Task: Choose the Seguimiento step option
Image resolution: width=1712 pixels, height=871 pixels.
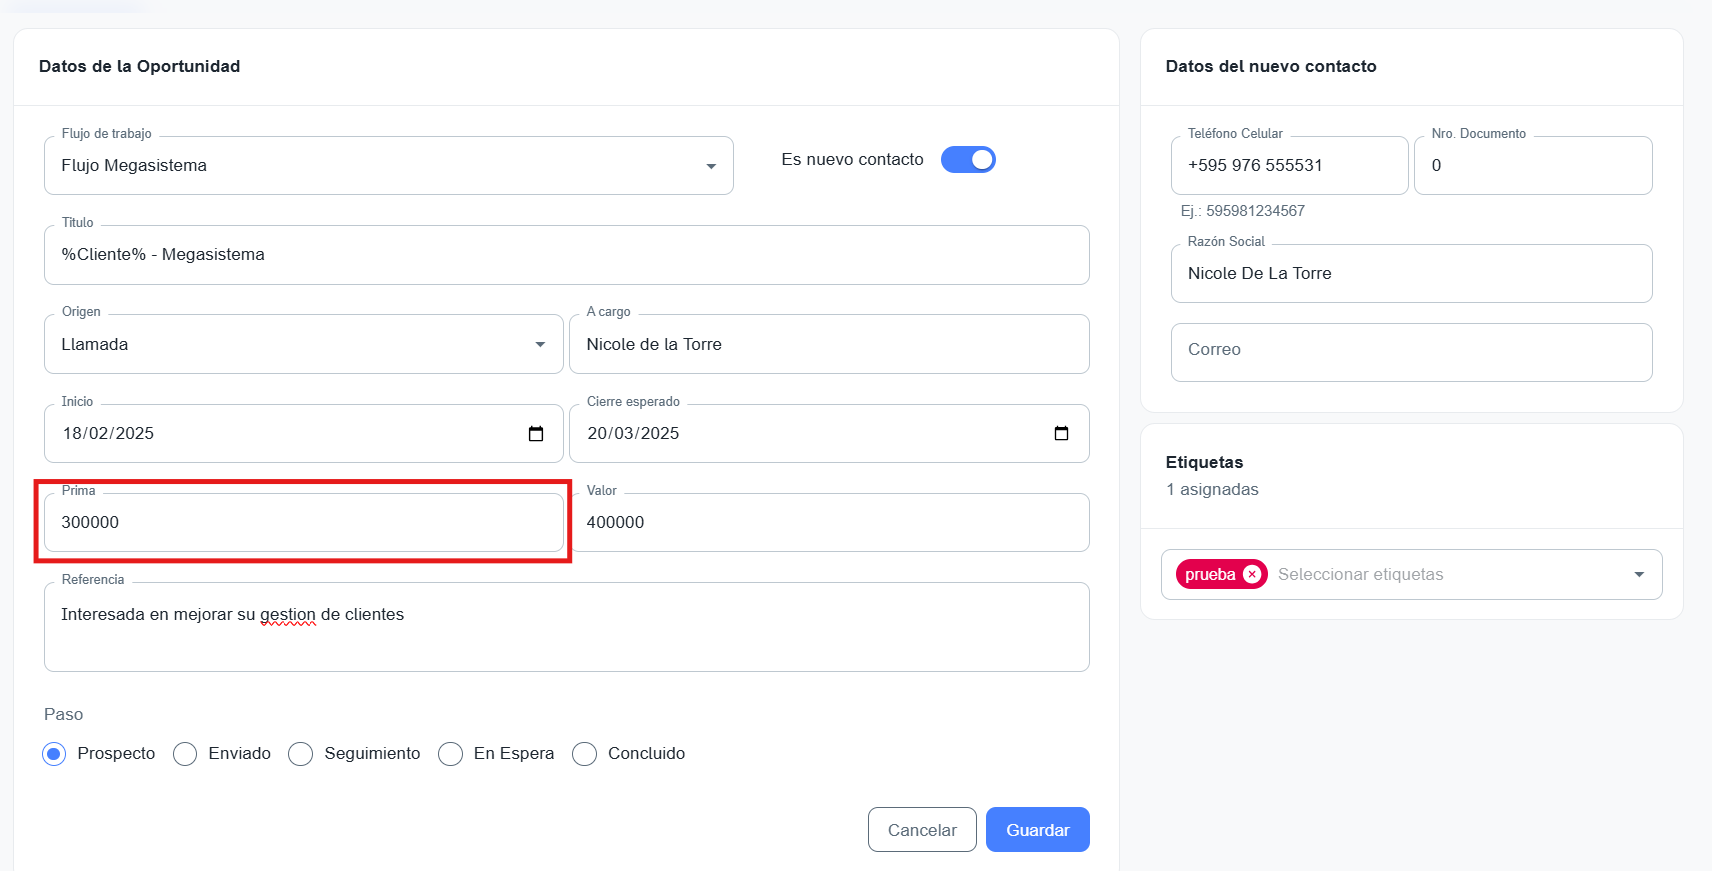Action: (x=301, y=754)
